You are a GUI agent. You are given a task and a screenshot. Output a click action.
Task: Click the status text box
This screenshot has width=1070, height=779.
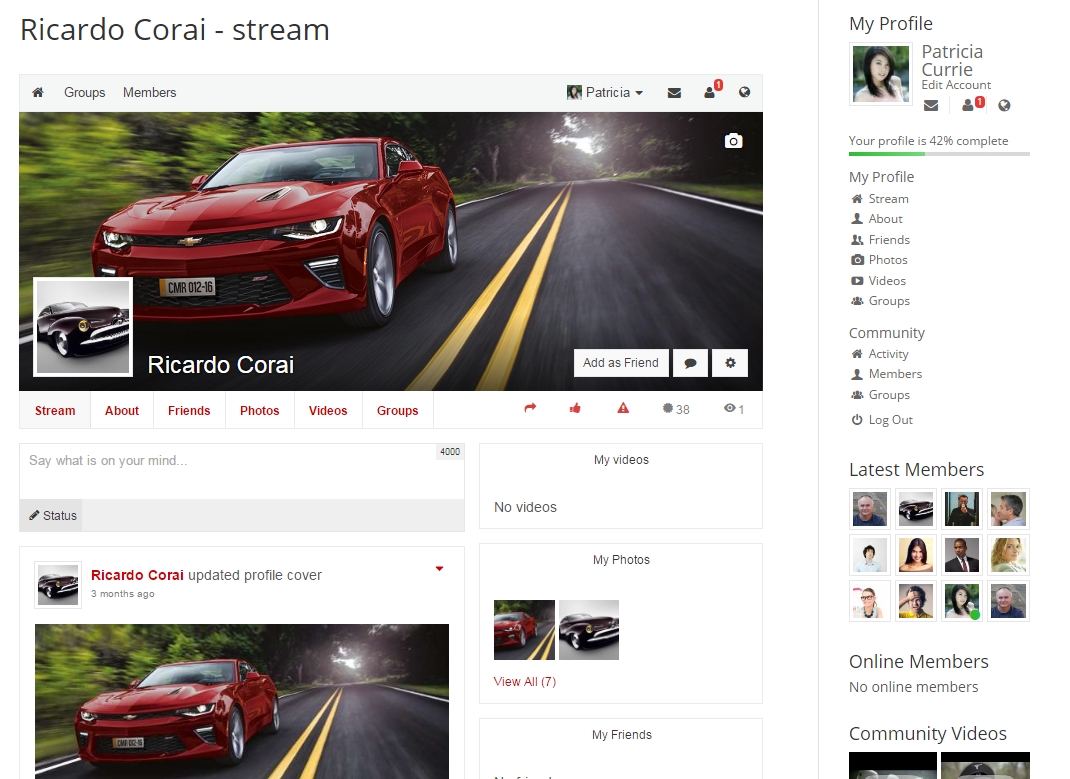[x=242, y=471]
